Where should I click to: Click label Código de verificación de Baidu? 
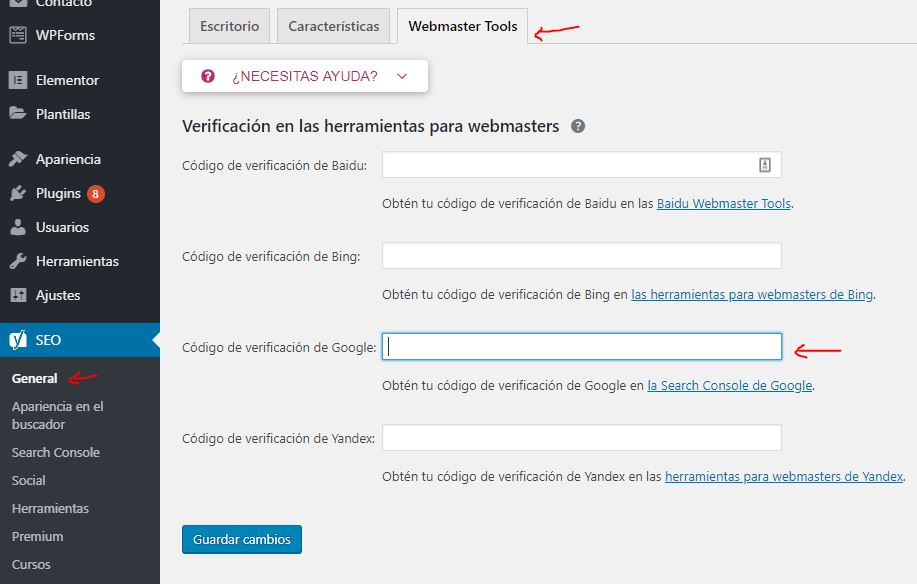[274, 165]
